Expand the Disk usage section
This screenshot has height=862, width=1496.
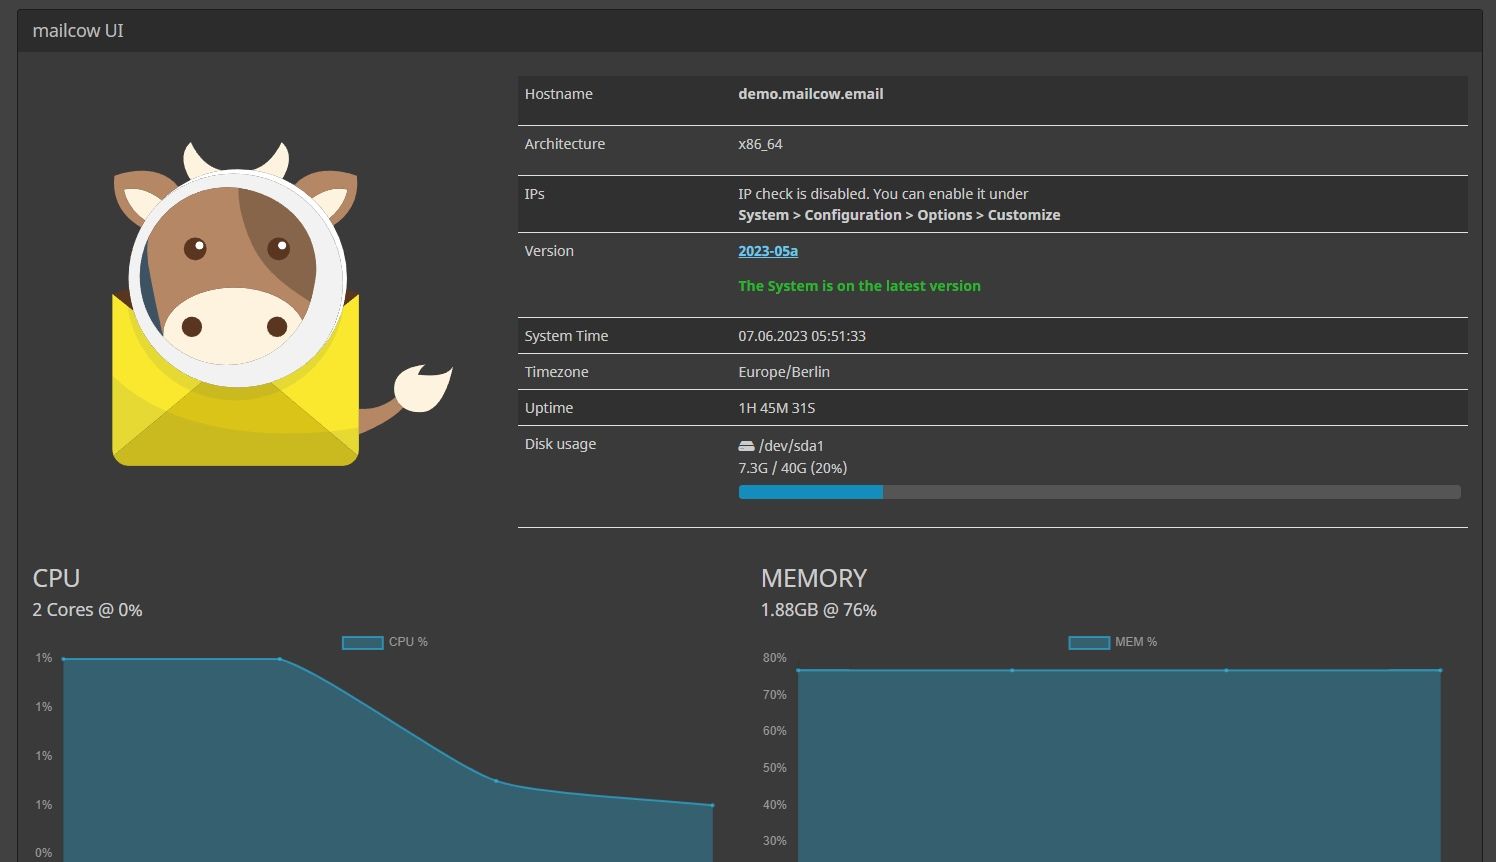(560, 444)
